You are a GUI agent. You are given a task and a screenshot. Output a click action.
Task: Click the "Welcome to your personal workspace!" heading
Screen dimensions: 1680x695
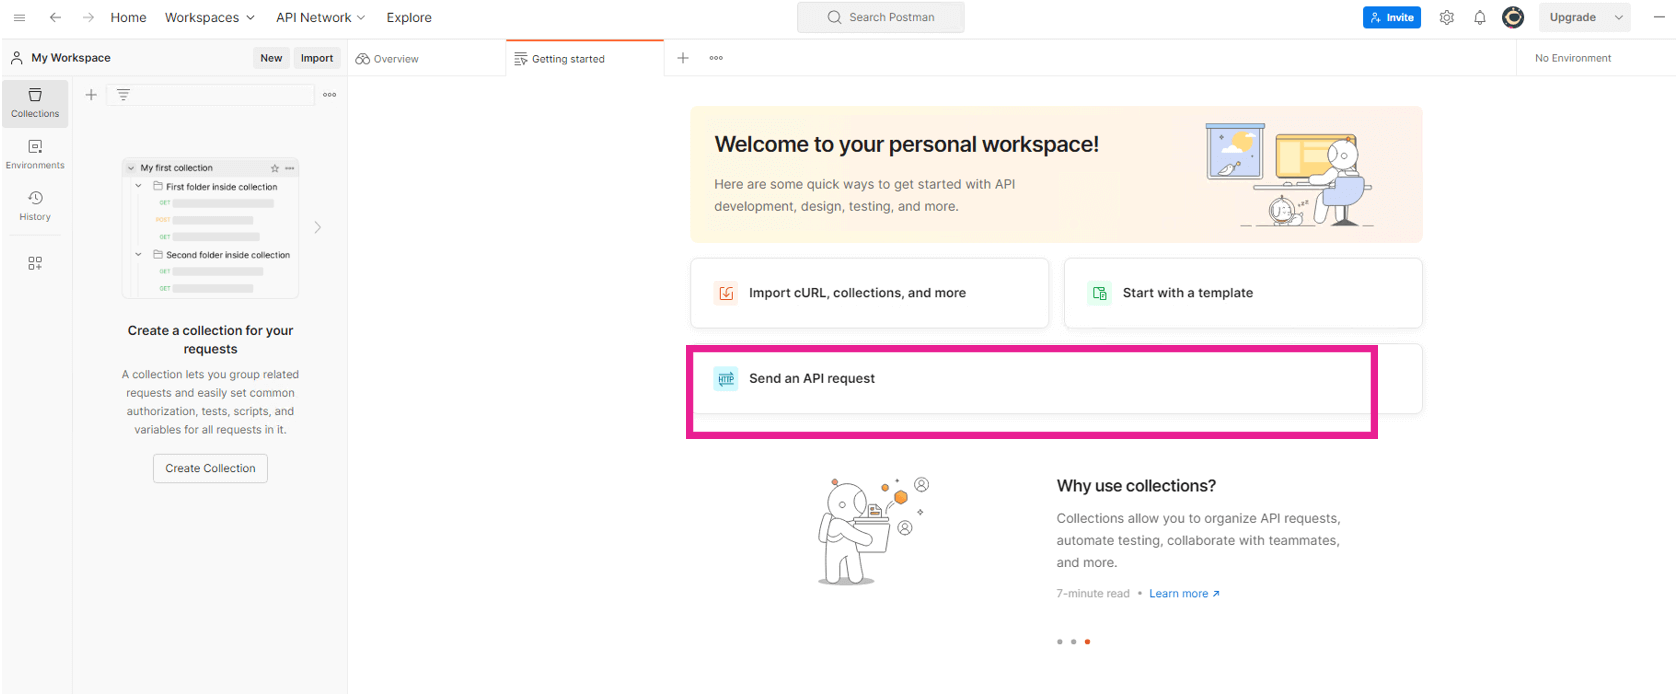tap(906, 144)
